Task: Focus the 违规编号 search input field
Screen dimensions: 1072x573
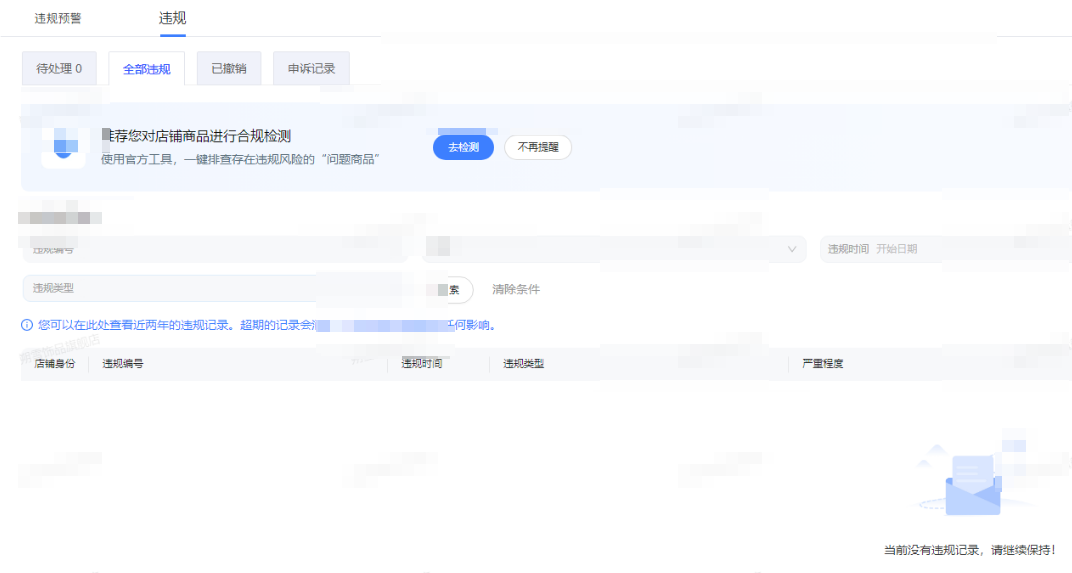Action: pyautogui.click(x=215, y=249)
